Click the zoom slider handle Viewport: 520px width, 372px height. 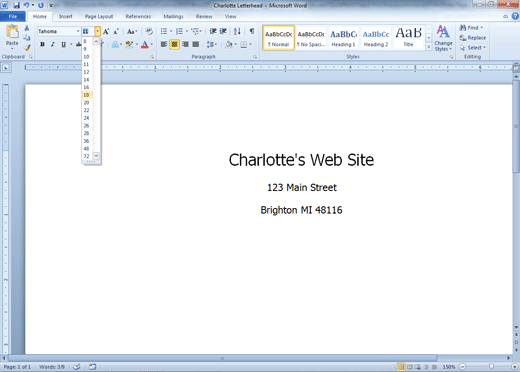coord(491,367)
